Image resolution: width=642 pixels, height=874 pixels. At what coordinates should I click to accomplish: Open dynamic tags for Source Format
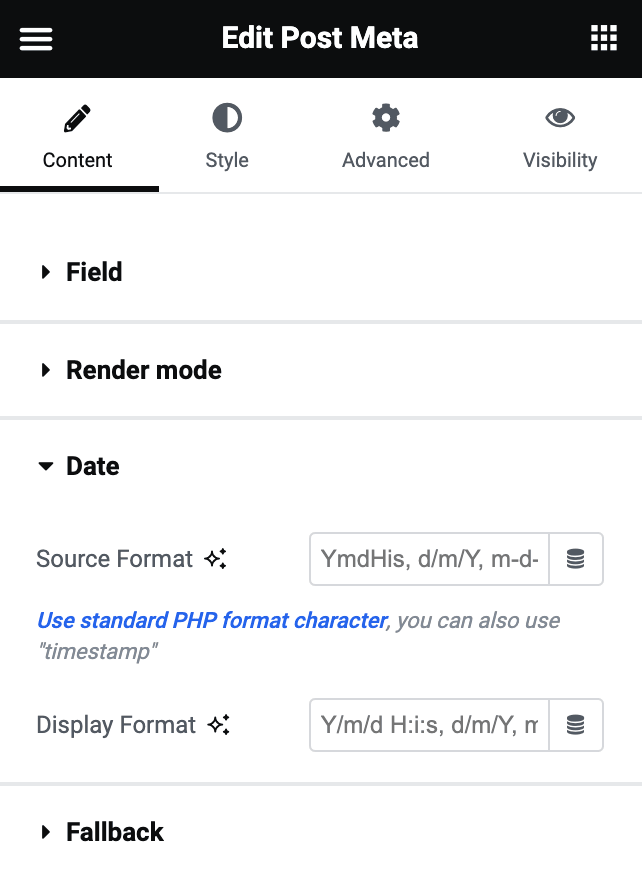point(576,559)
